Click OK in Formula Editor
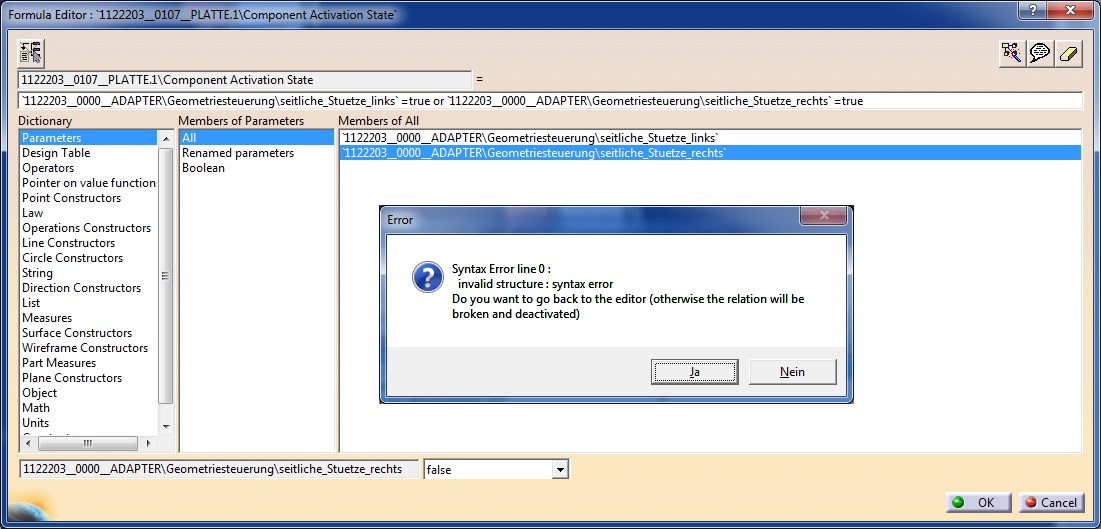Screen dimensions: 1101x529 [x=978, y=502]
